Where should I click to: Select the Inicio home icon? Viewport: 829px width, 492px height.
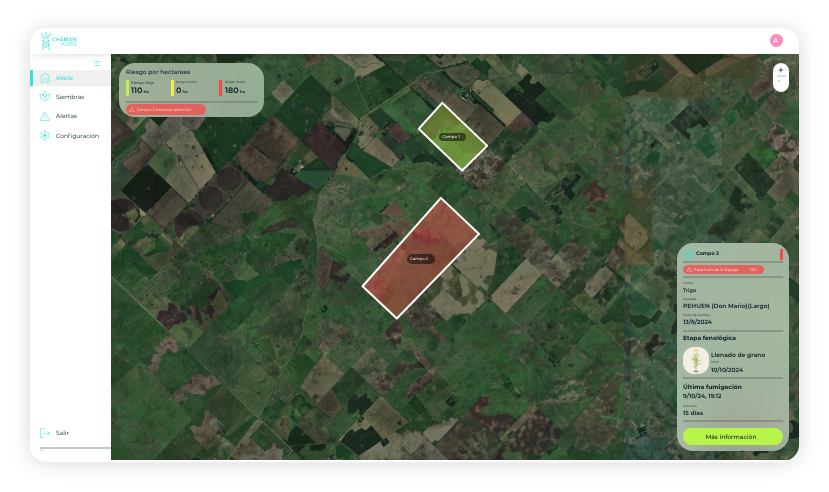(44, 78)
